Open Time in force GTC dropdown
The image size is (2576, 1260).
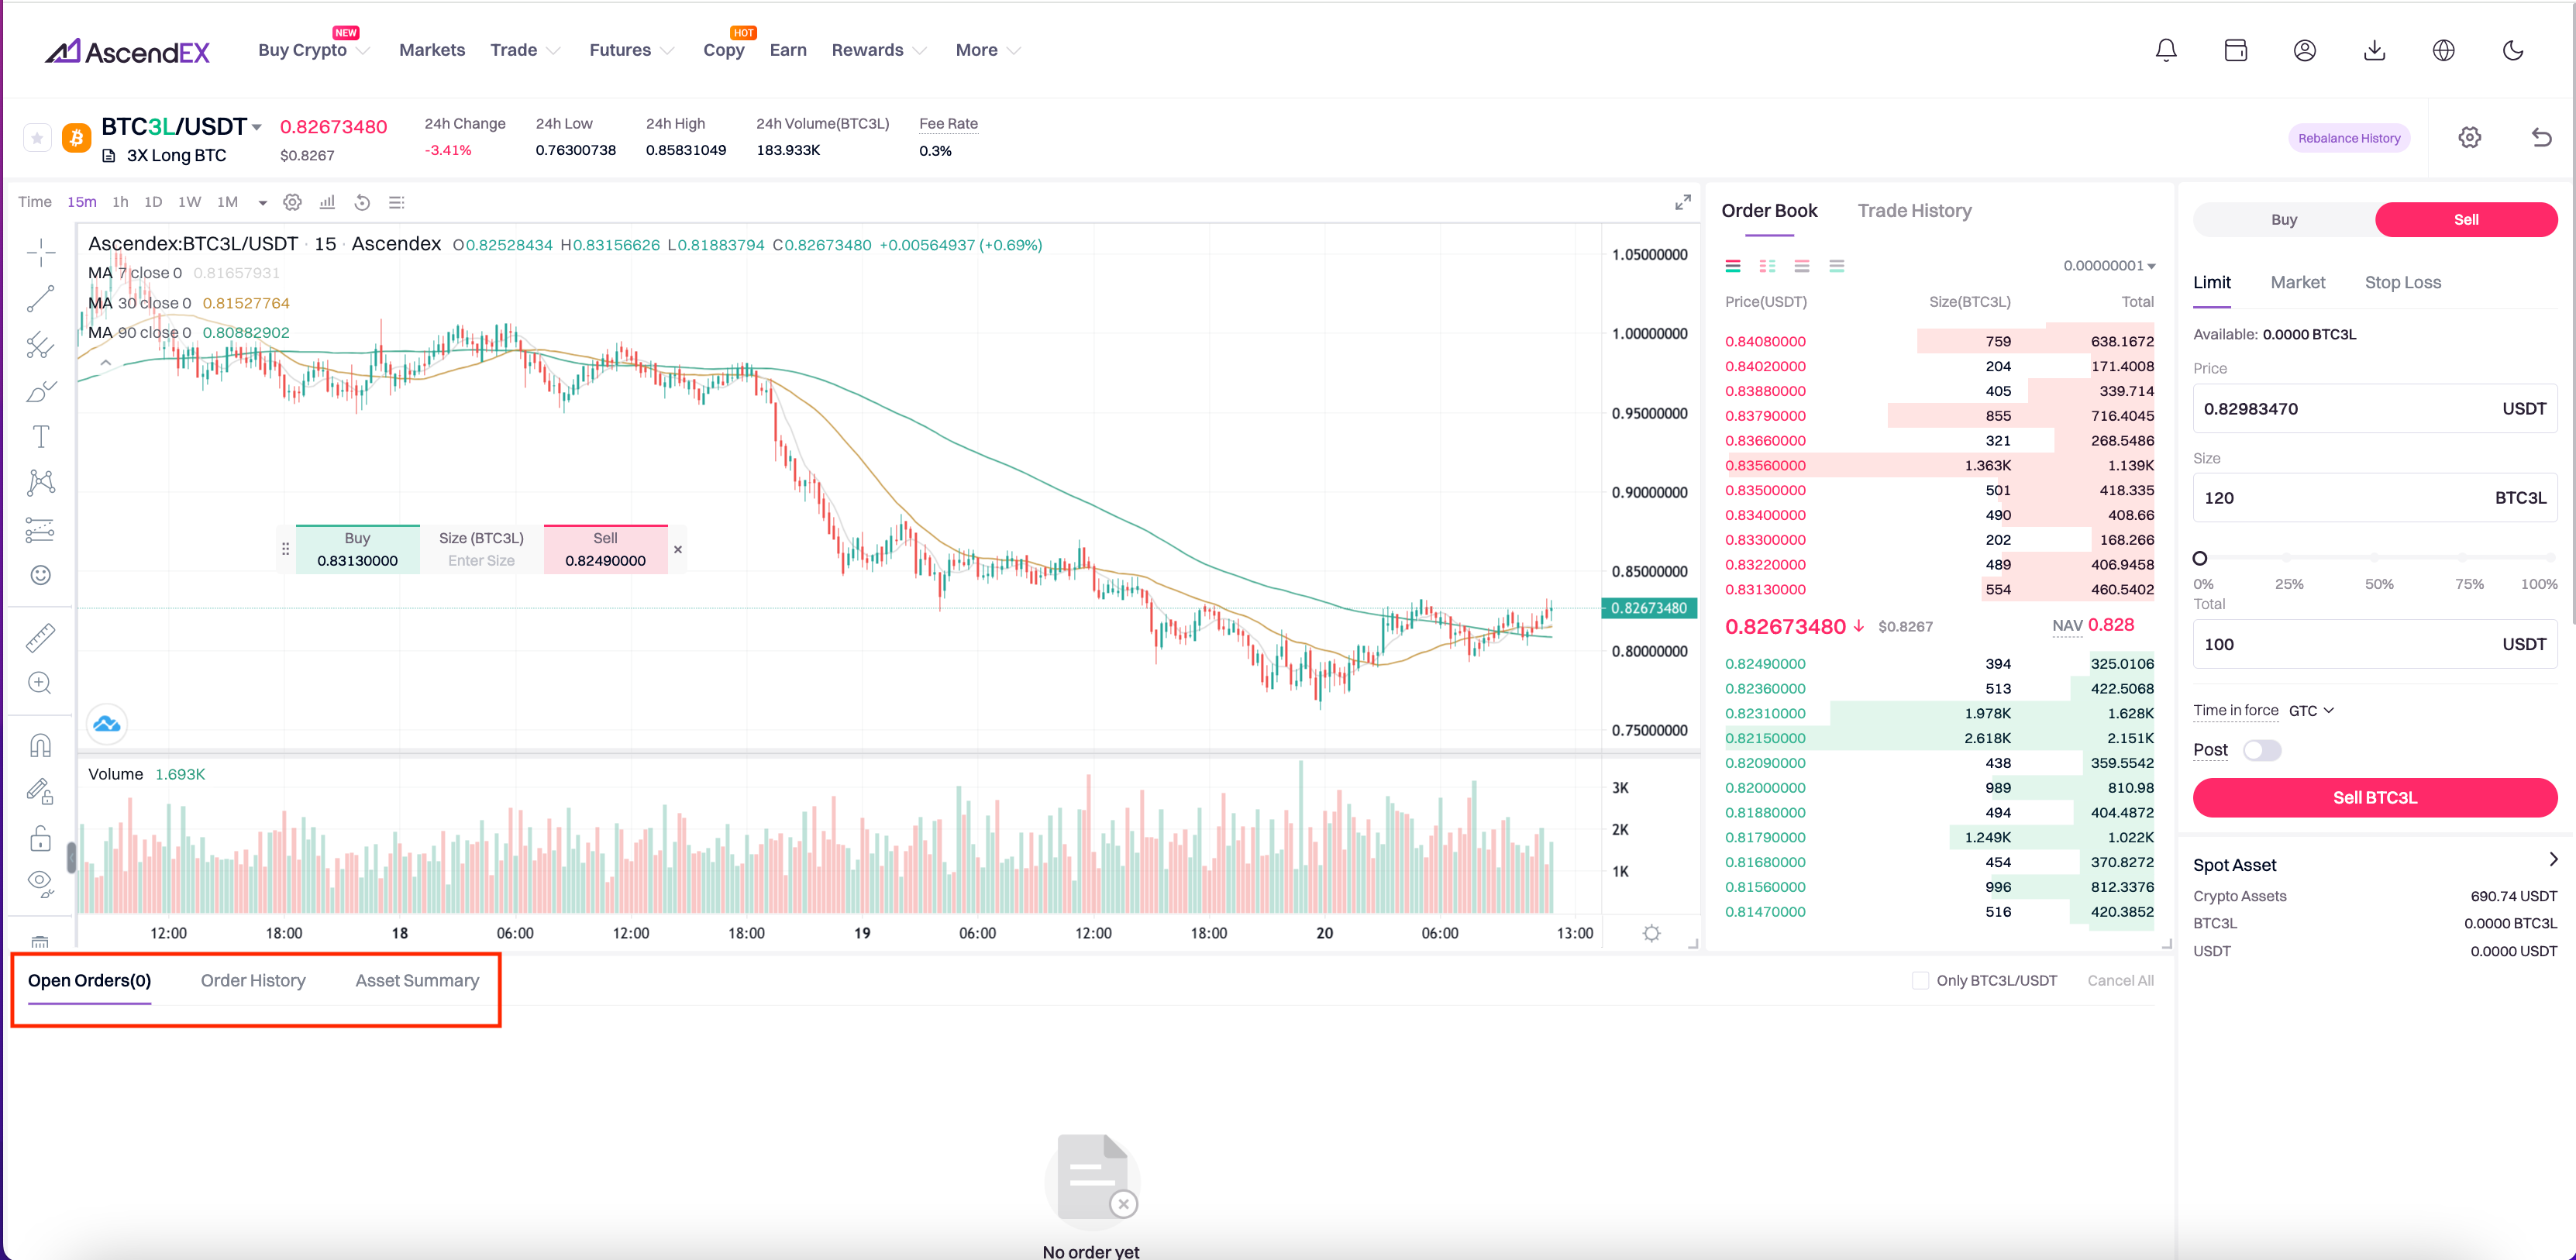2311,710
